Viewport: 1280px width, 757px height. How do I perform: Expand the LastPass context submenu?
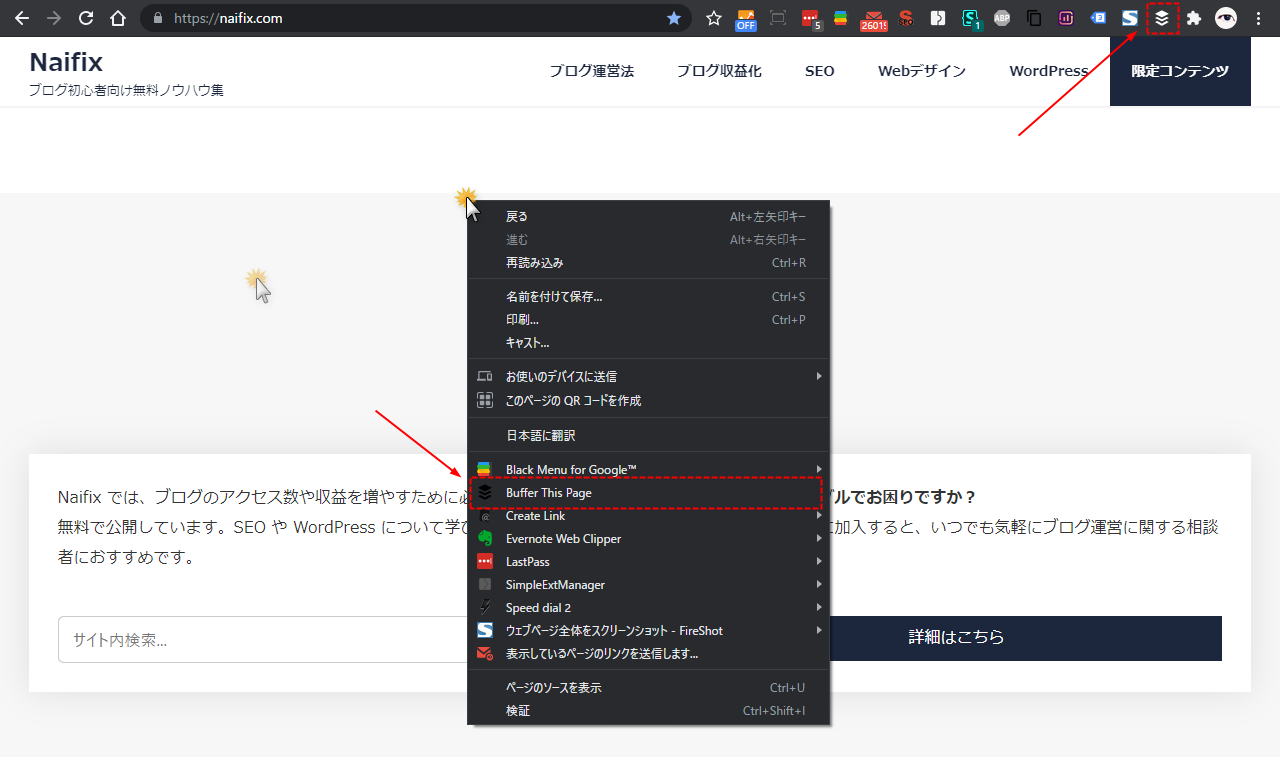[649, 562]
